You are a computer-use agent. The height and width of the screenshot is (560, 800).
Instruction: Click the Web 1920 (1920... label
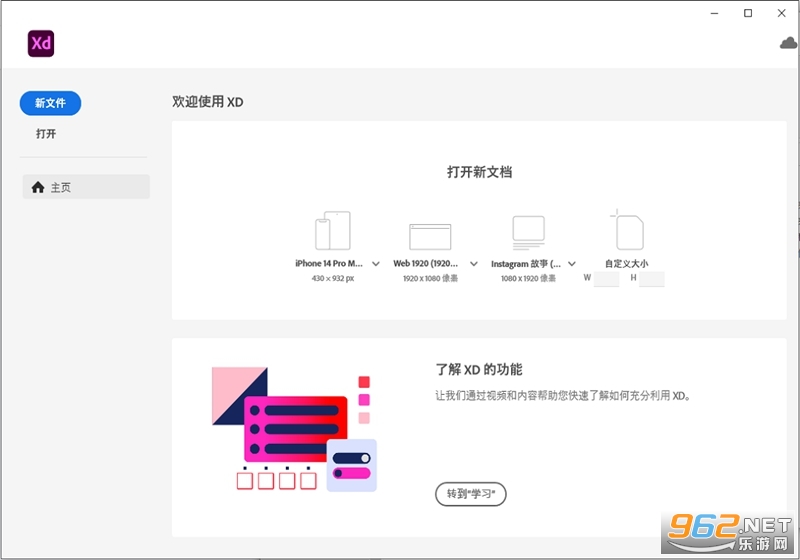[426, 264]
